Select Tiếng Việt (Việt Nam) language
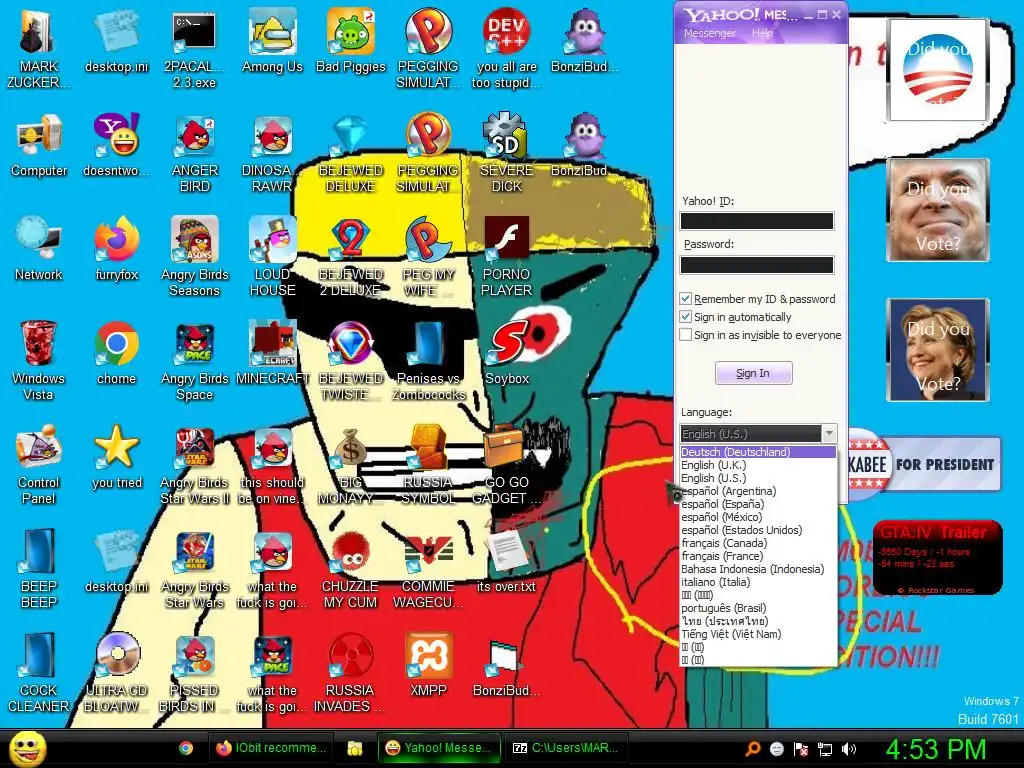This screenshot has height=768, width=1024. (x=758, y=634)
